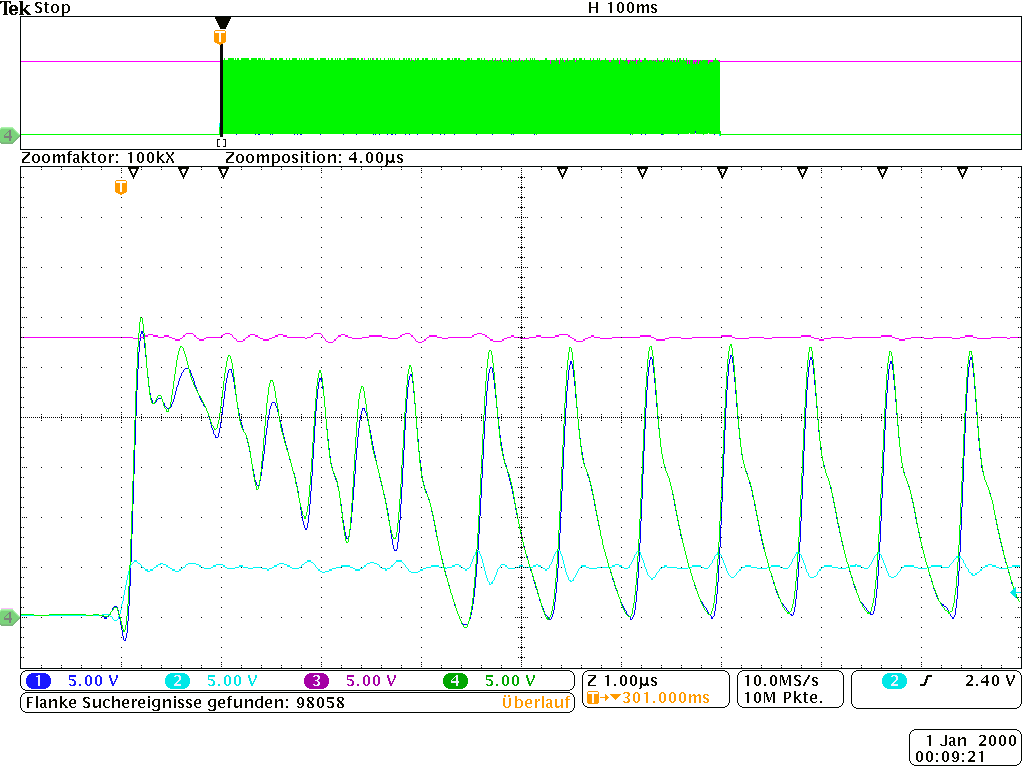The width and height of the screenshot is (1024, 768).
Task: Click the orange Überlauf warning
Action: 536,703
